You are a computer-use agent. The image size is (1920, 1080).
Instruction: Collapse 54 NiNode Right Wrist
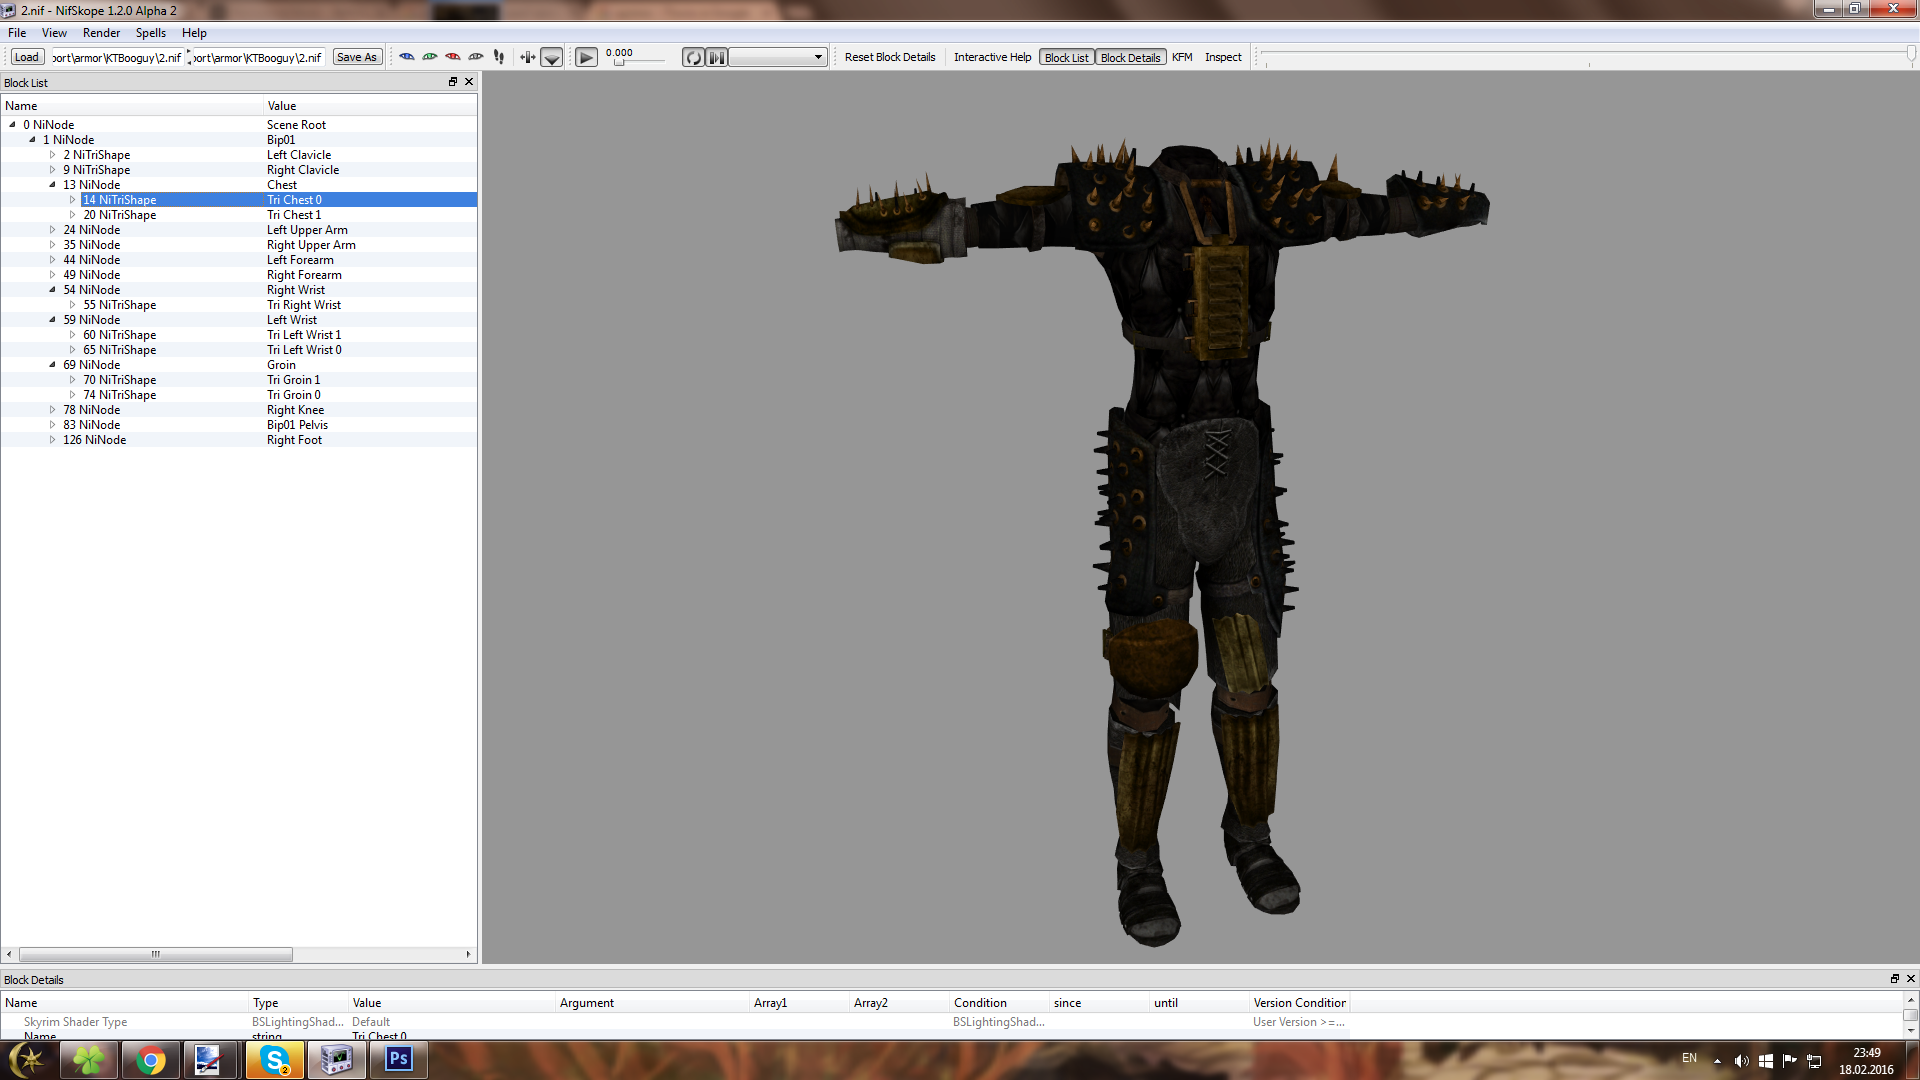tap(52, 290)
